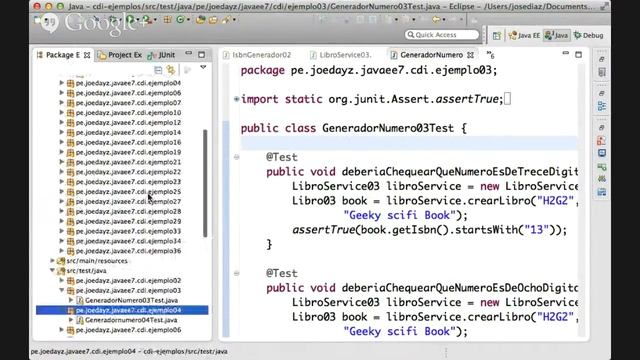The image size is (640, 360).
Task: Collapse the src/test/java folder
Action: click(x=52, y=270)
